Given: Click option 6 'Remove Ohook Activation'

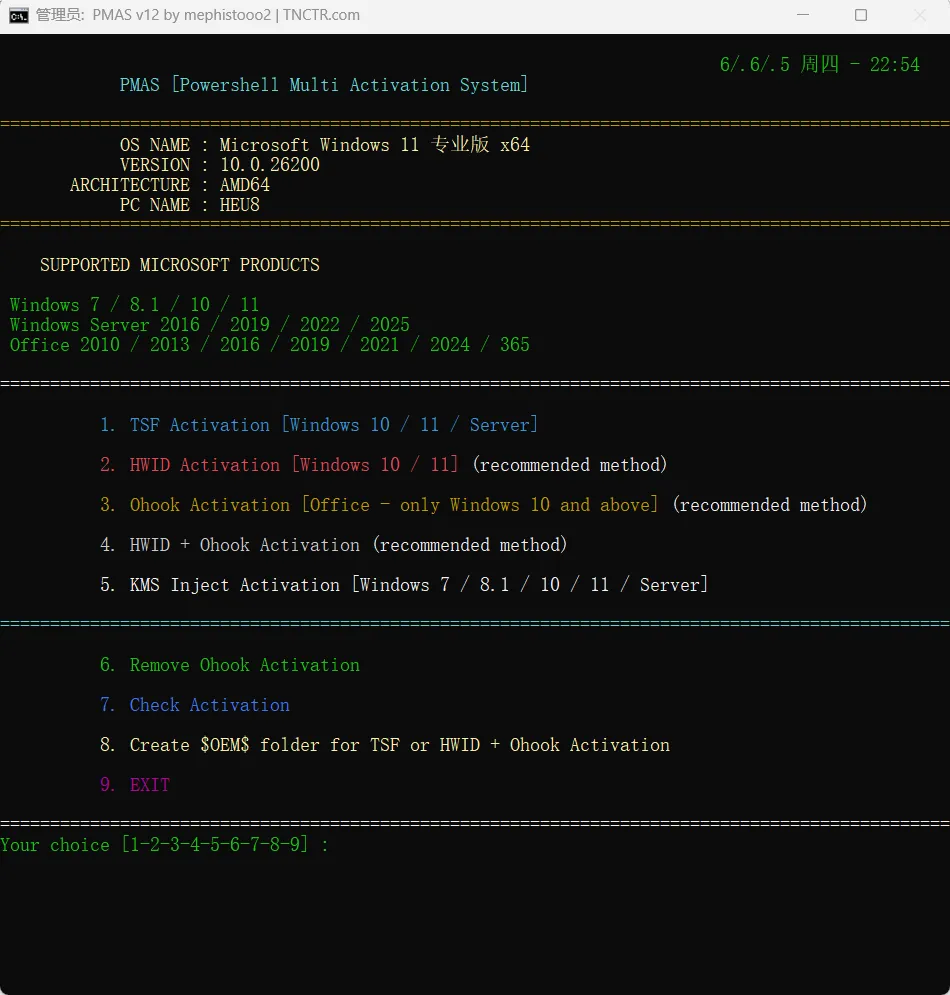Looking at the screenshot, I should coord(230,664).
